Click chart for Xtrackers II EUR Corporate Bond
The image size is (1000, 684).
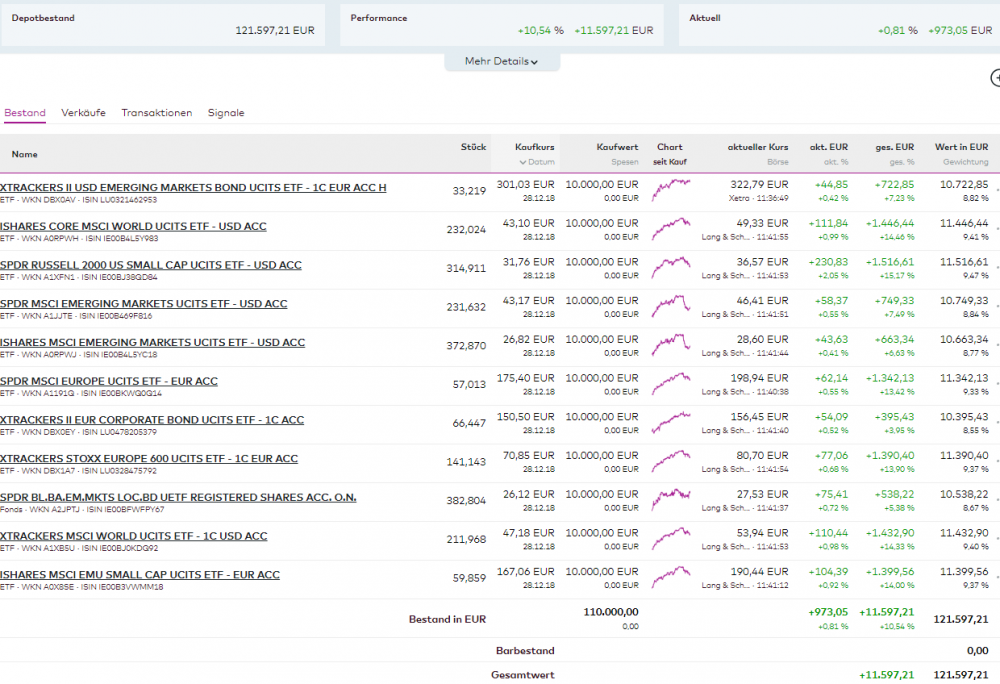pos(670,420)
